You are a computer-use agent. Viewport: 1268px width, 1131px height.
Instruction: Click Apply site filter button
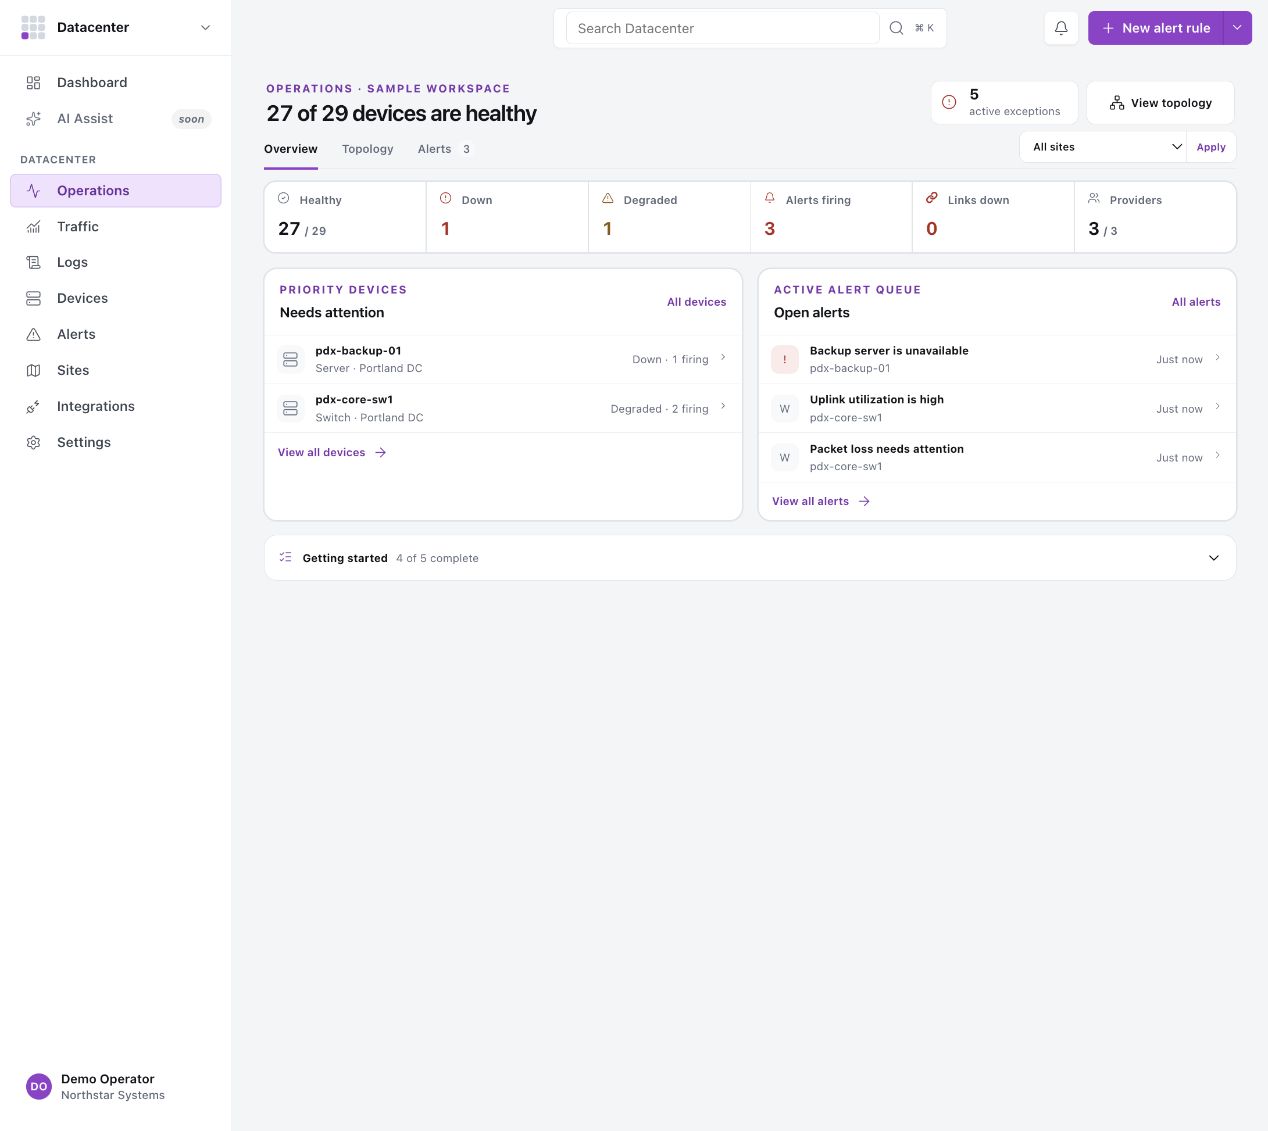click(x=1211, y=147)
